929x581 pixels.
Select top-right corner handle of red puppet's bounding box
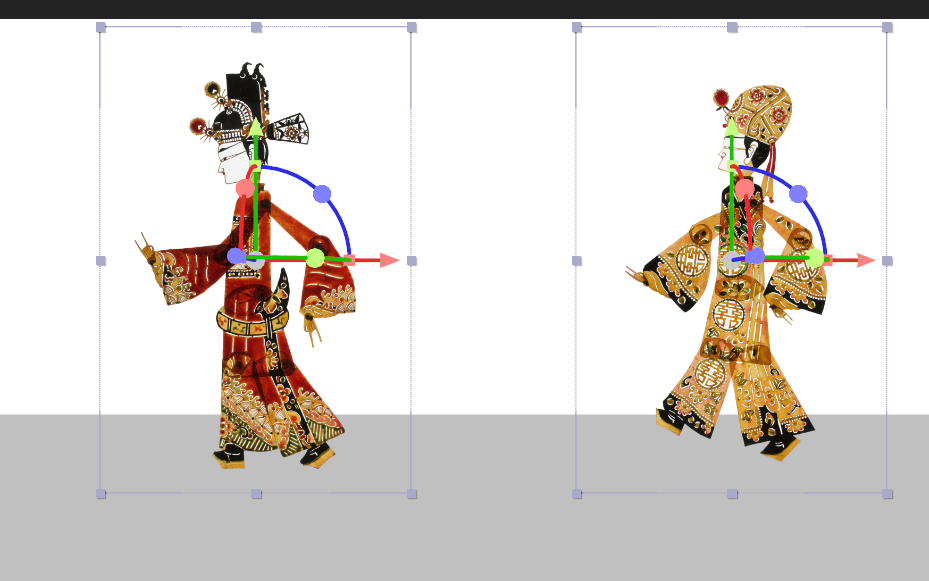point(412,27)
